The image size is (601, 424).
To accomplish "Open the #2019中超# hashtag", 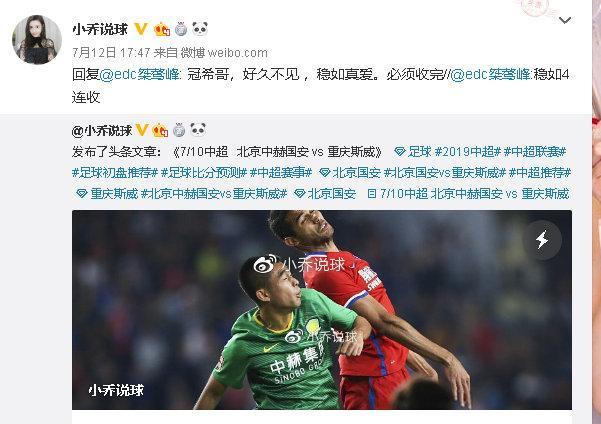I will (468, 152).
